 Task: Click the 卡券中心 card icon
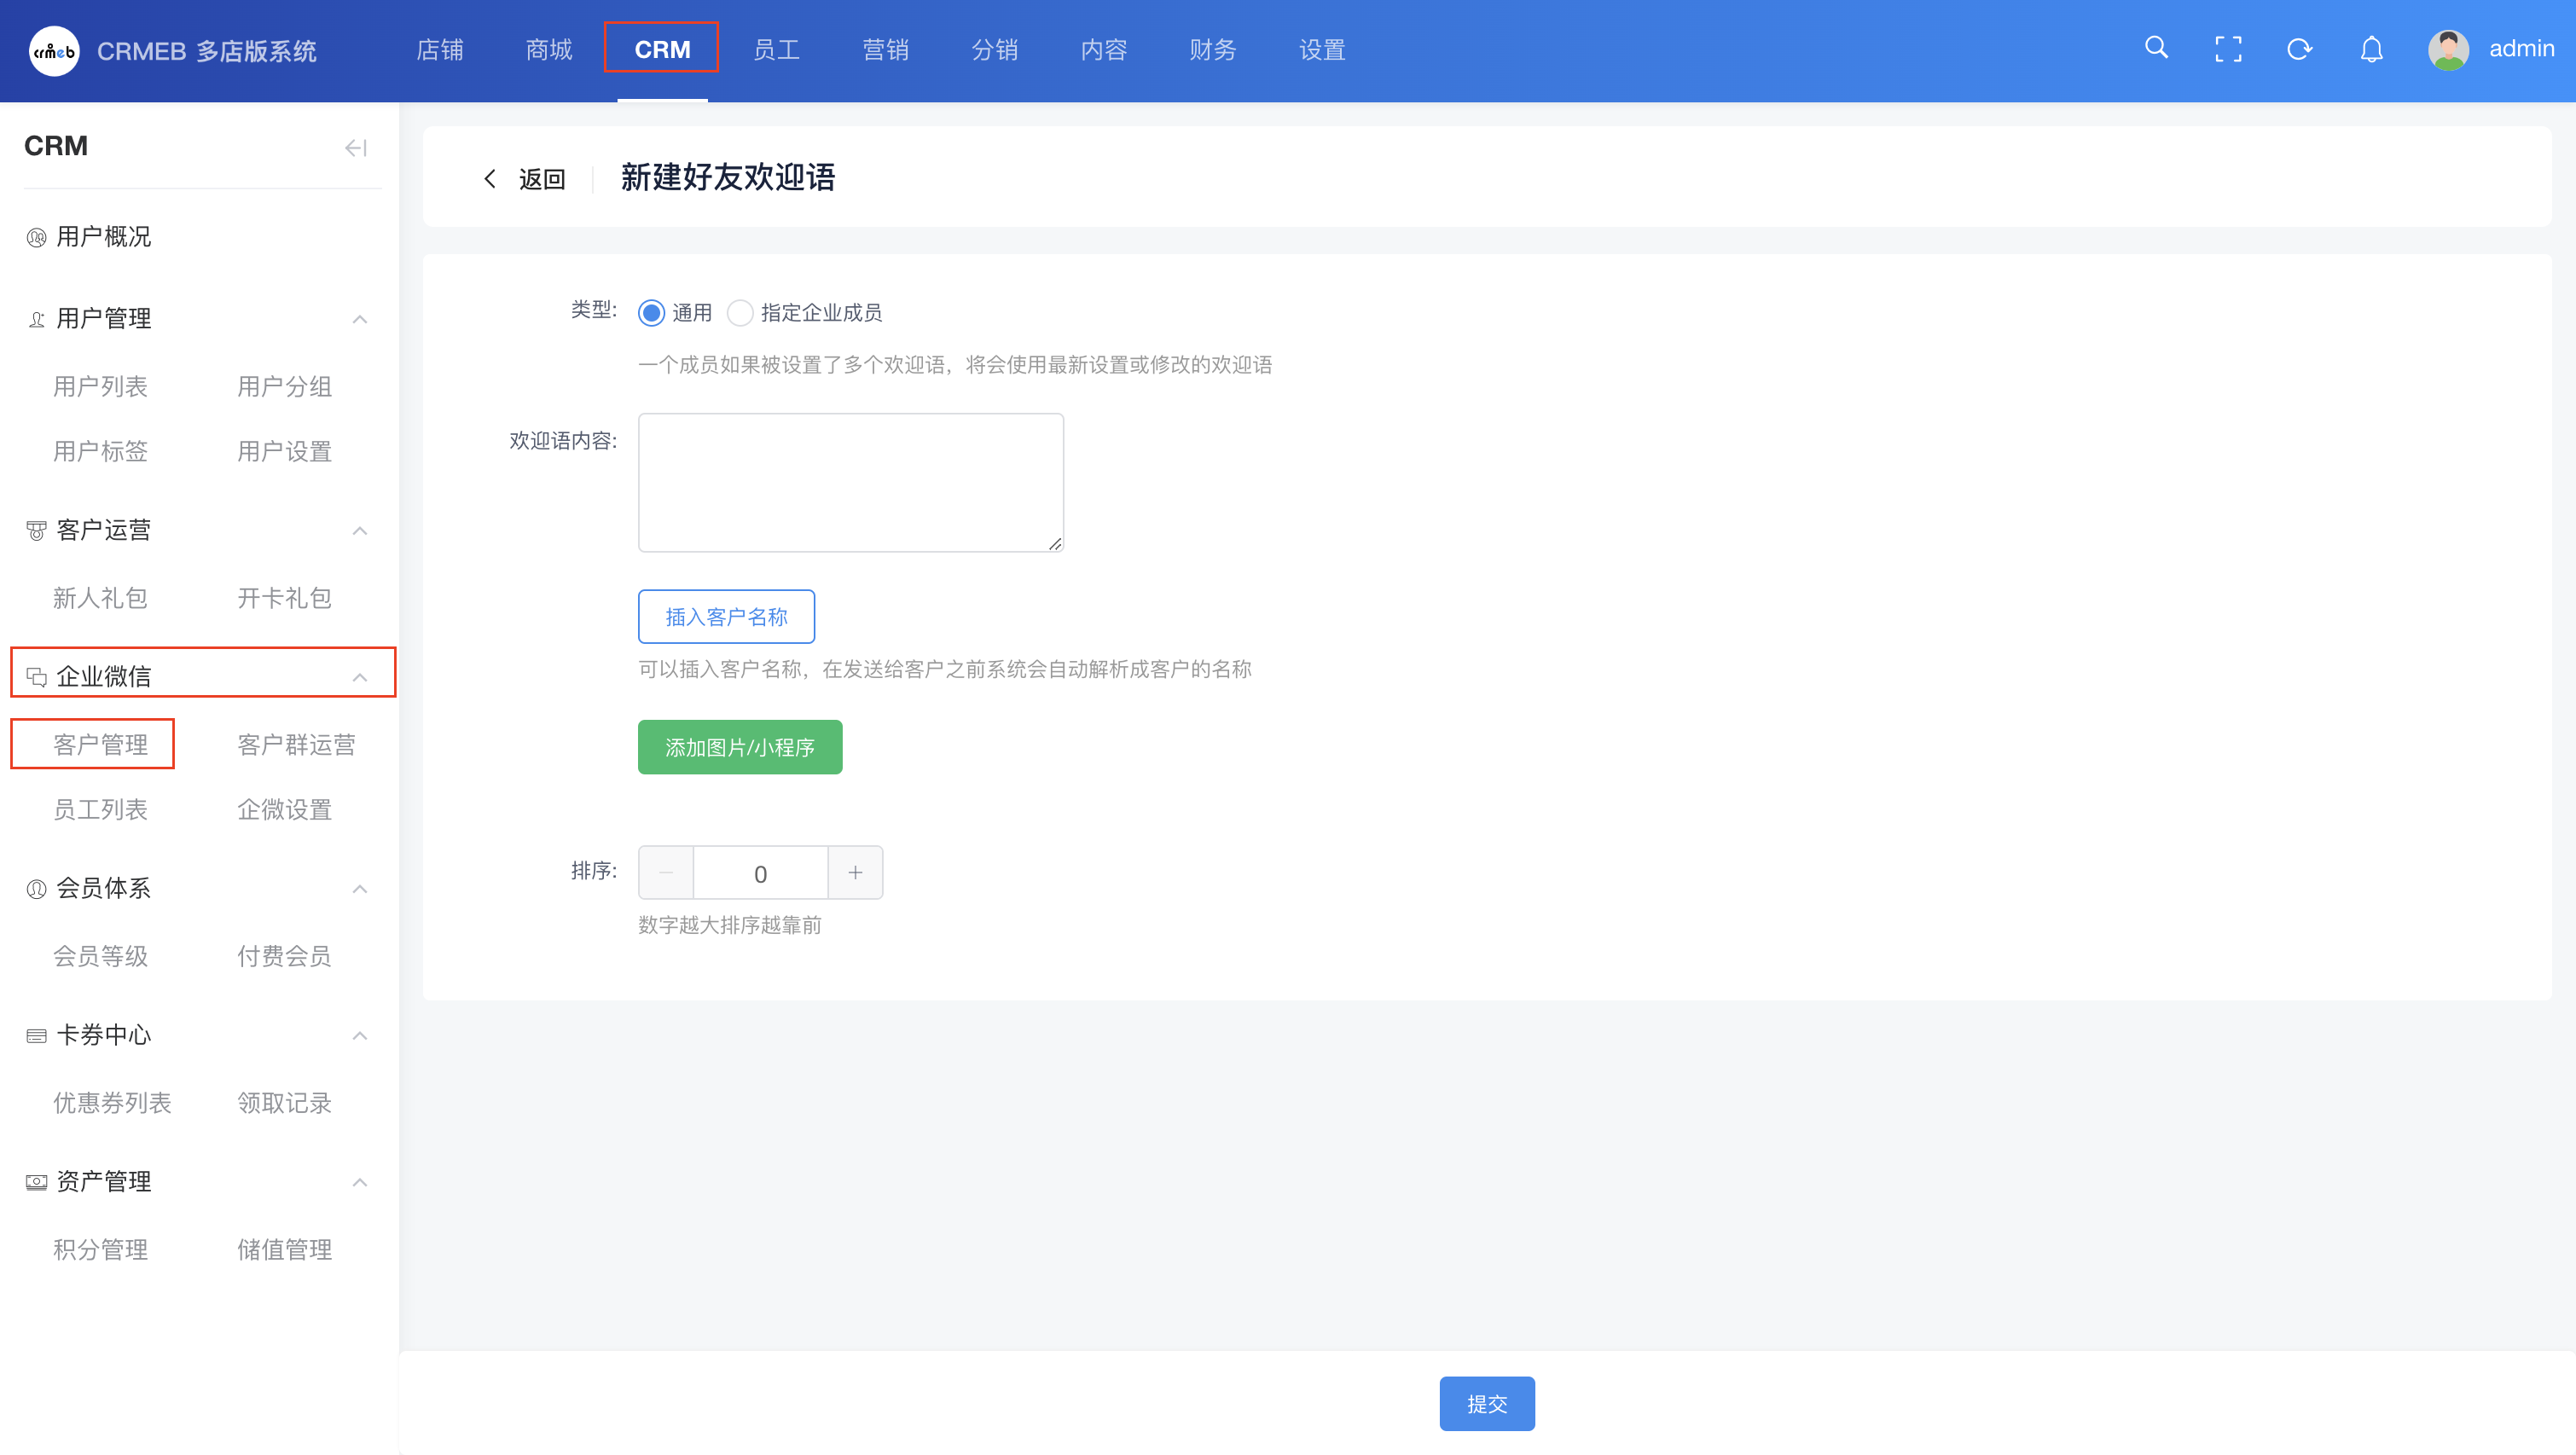36,1035
